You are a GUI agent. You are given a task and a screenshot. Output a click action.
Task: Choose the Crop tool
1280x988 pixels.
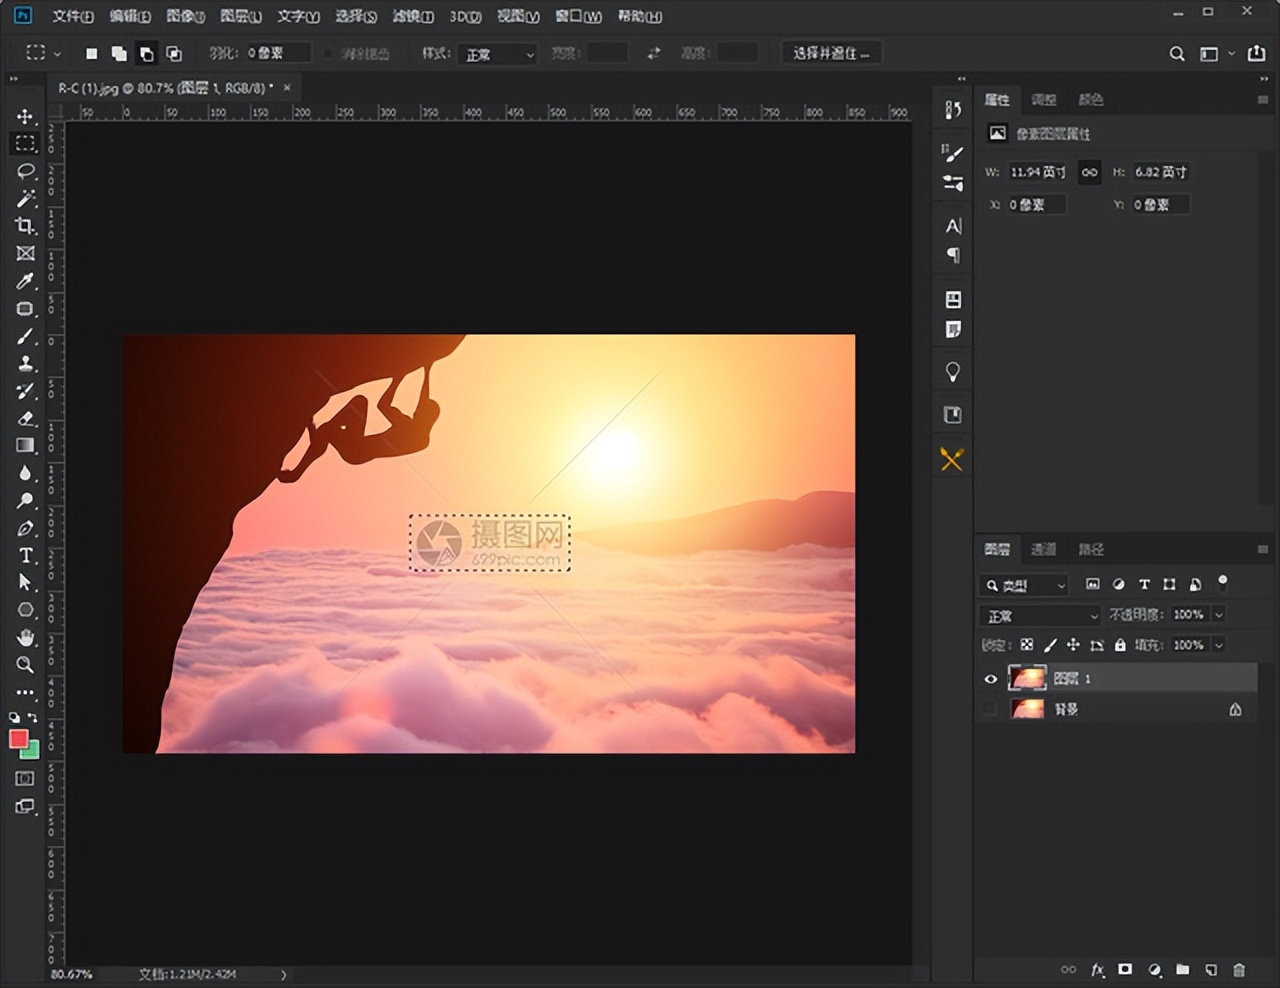[25, 226]
